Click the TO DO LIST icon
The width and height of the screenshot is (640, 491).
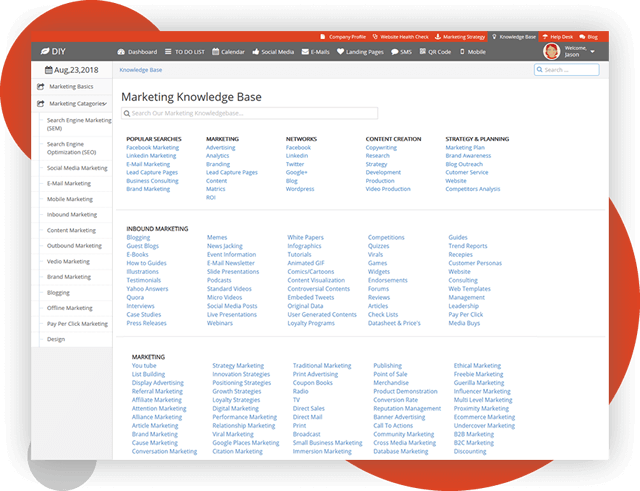pos(168,51)
